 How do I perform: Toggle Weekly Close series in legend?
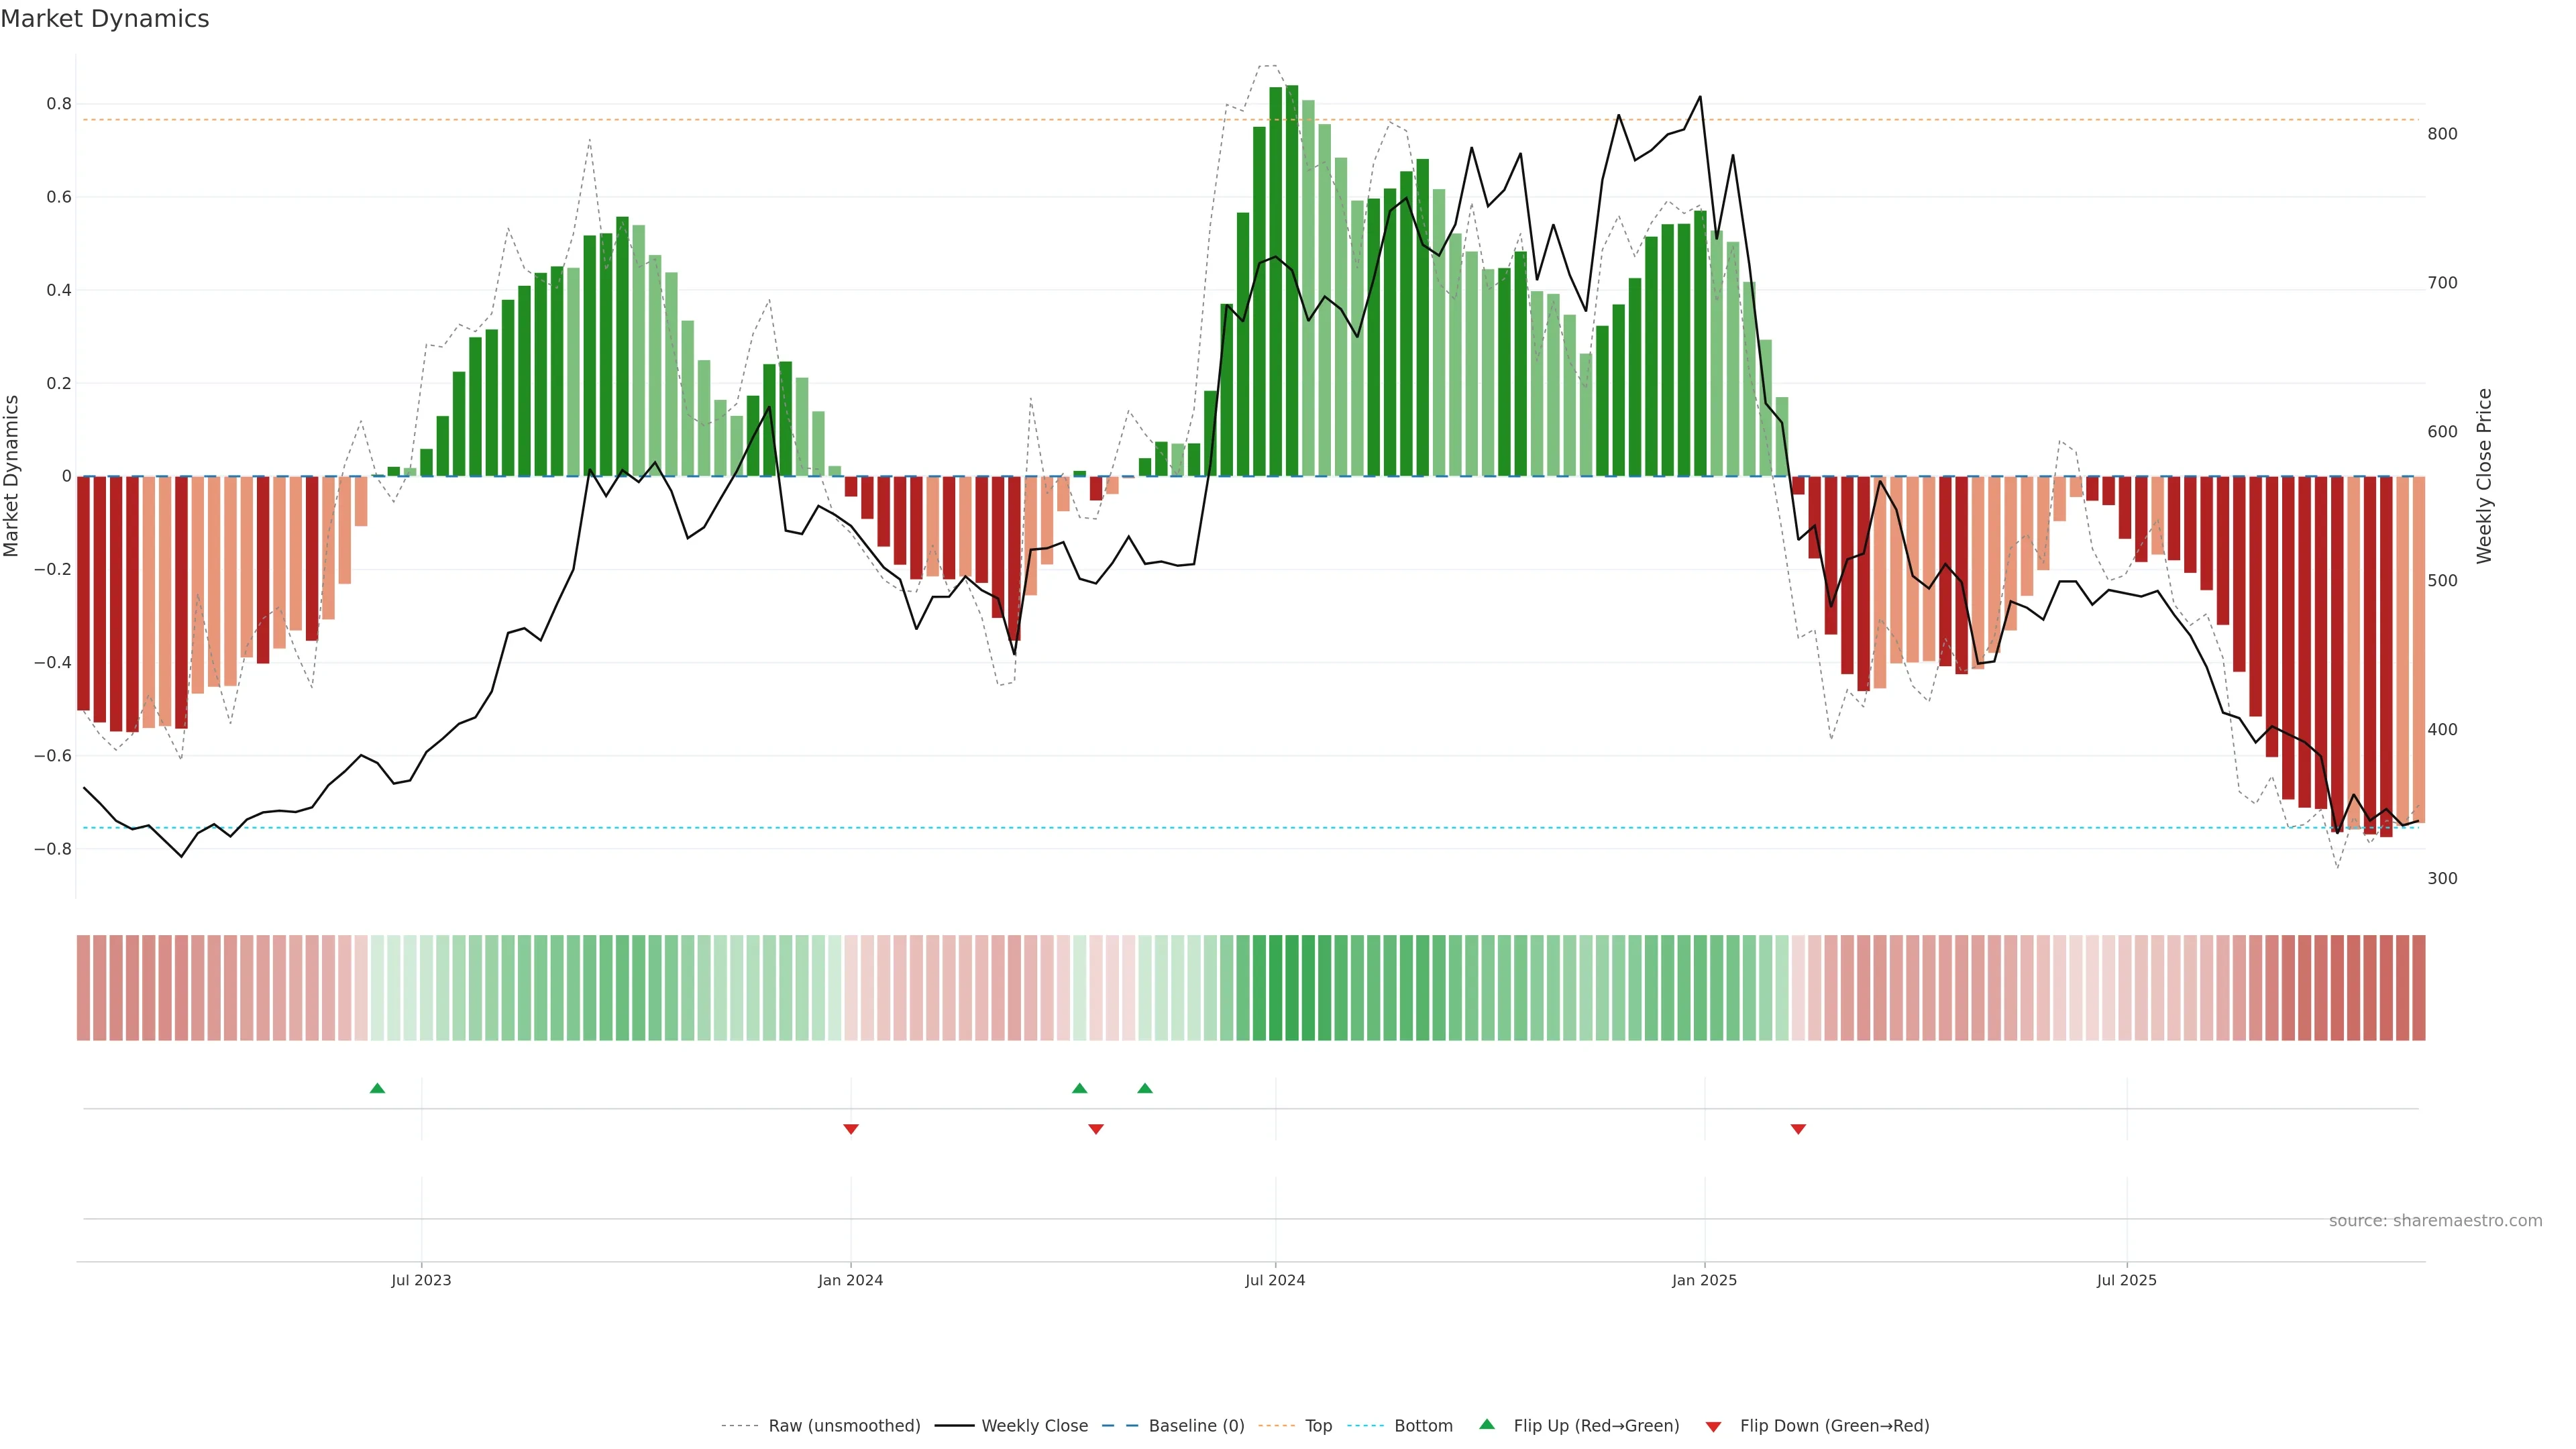coord(1034,1426)
